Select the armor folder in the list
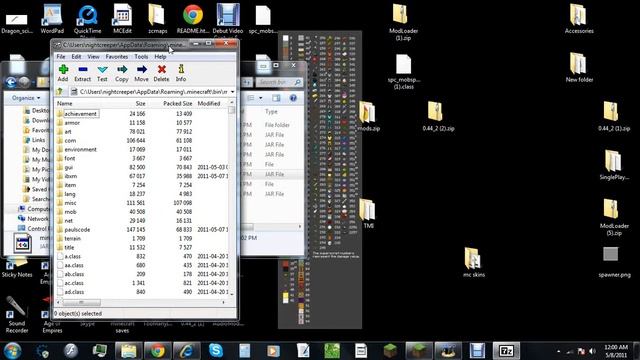 [142, 122]
